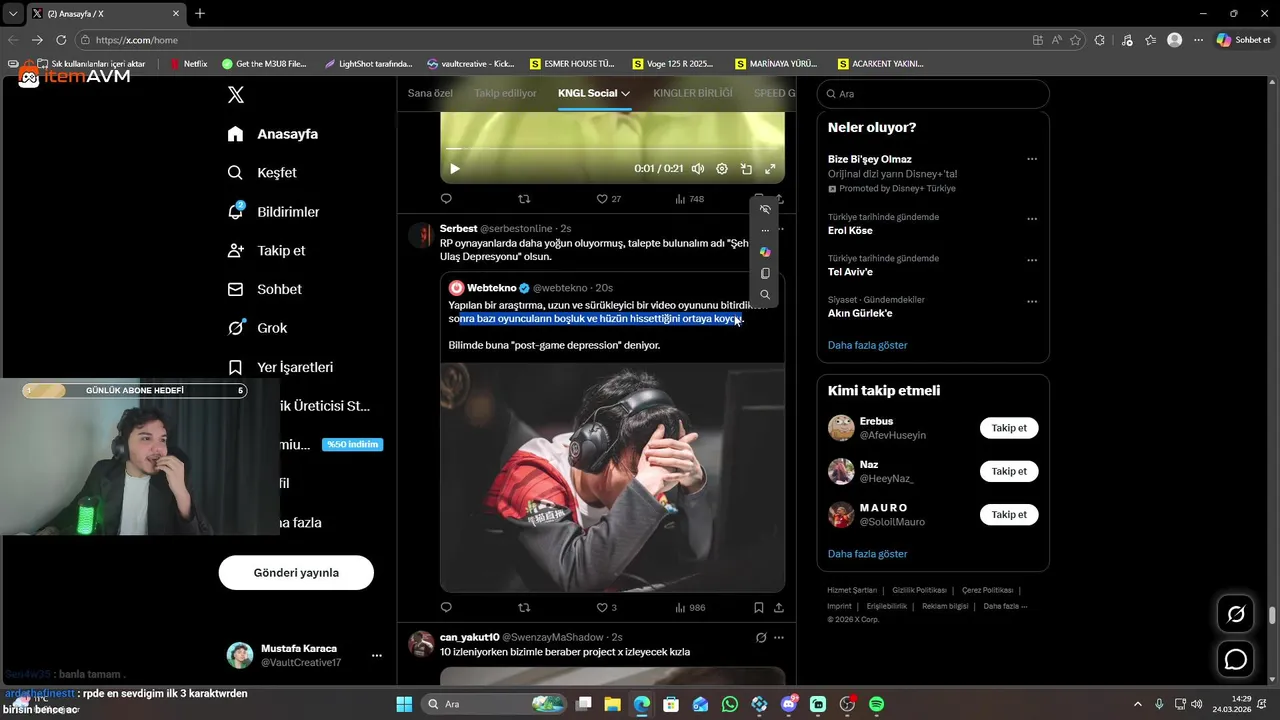The image size is (1280, 720).
Task: Enter video fullscreen mode
Action: (770, 169)
